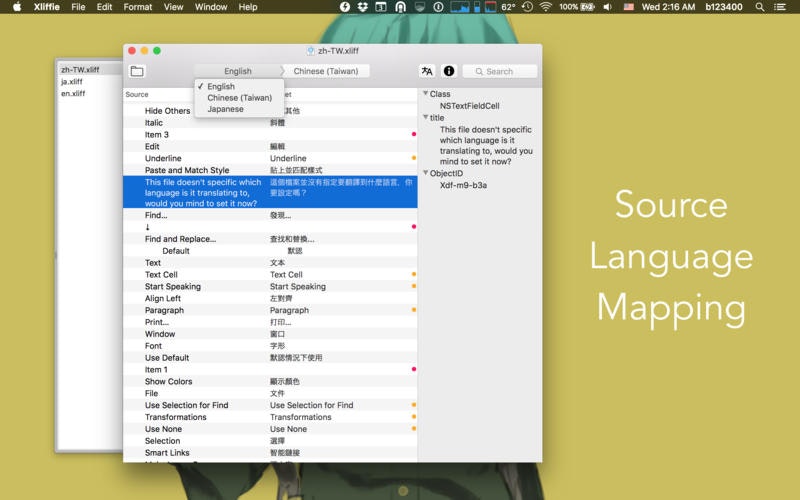This screenshot has width=800, height=500.
Task: Open Spotlight search magnifier icon
Action: (760, 7)
